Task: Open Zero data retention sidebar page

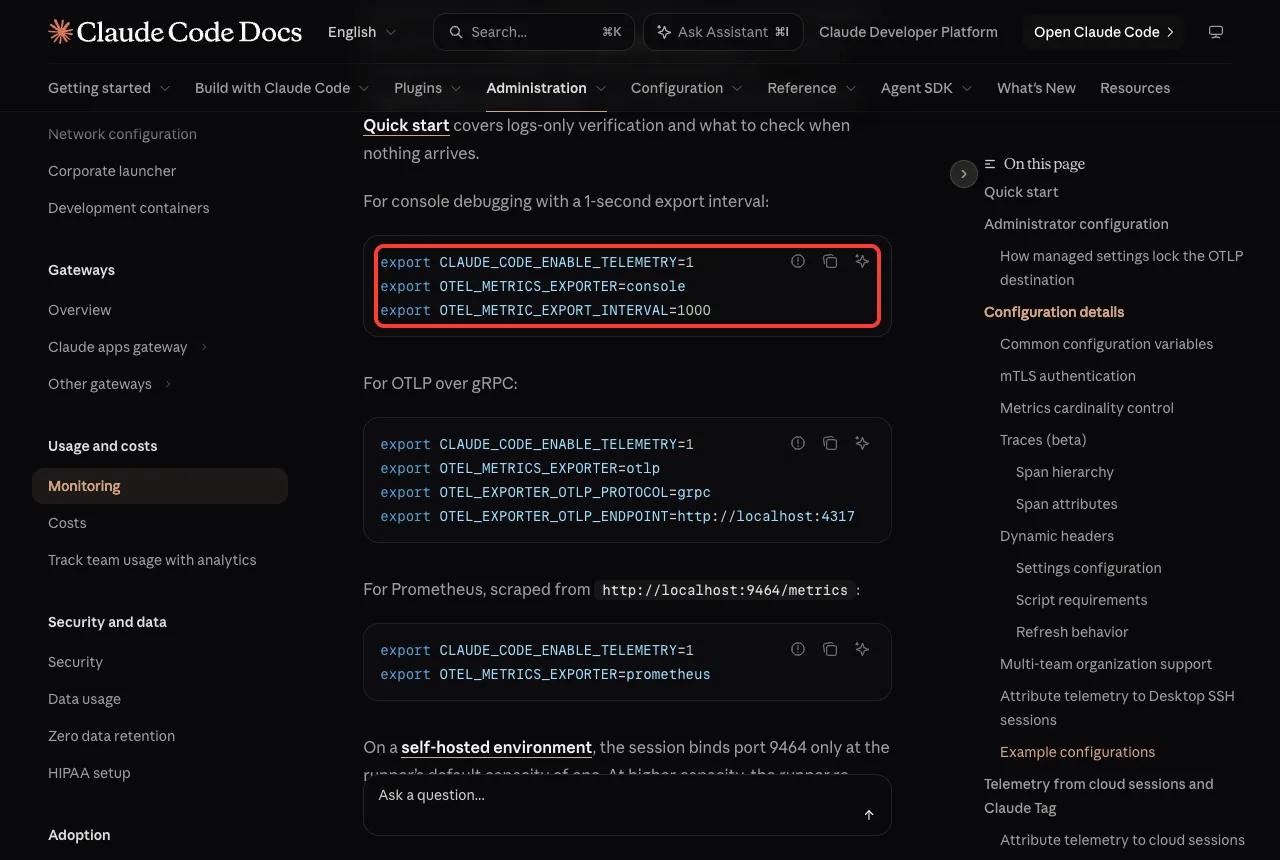Action: click(111, 736)
